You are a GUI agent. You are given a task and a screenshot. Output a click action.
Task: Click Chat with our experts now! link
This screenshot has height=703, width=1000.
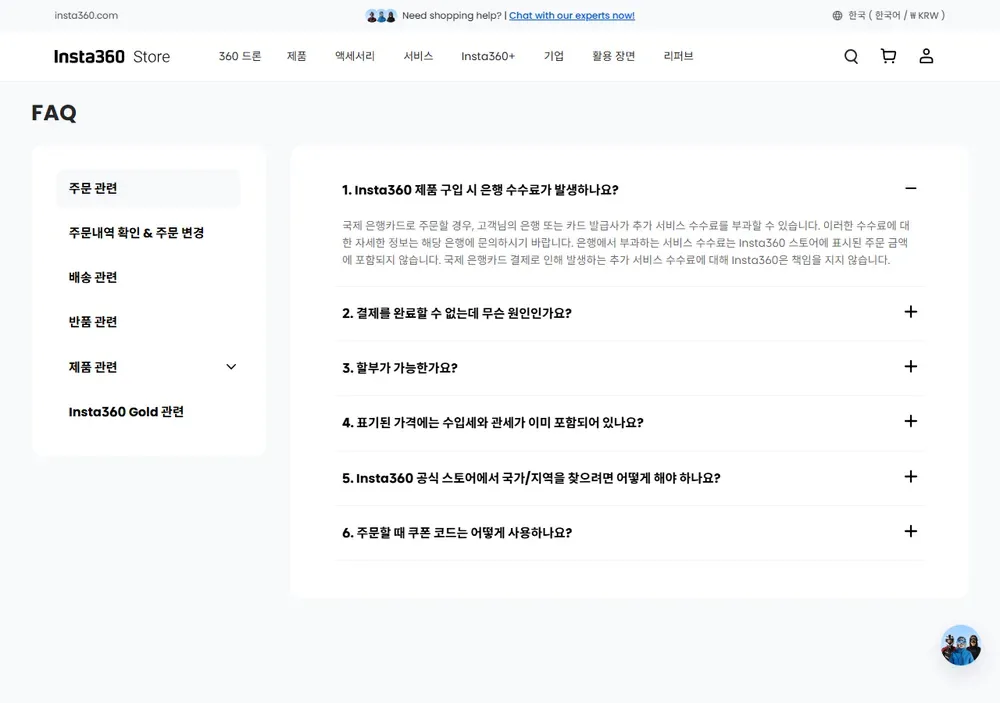(571, 15)
